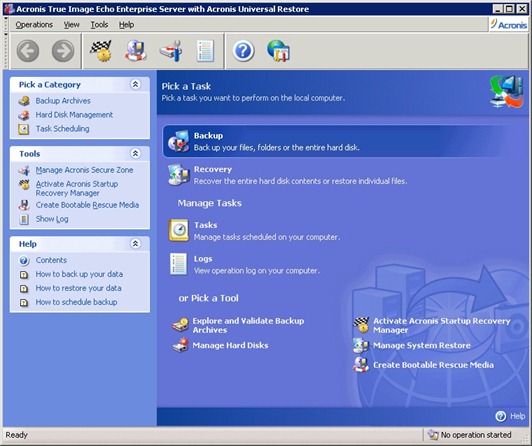Click the Acronis logo in the menu bar

[x=509, y=25]
